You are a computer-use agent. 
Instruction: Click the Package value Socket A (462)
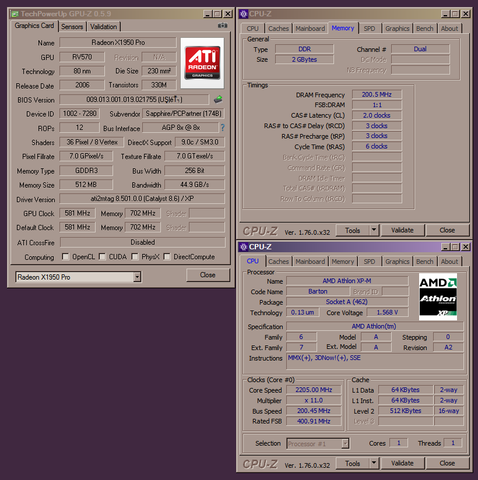click(x=347, y=302)
